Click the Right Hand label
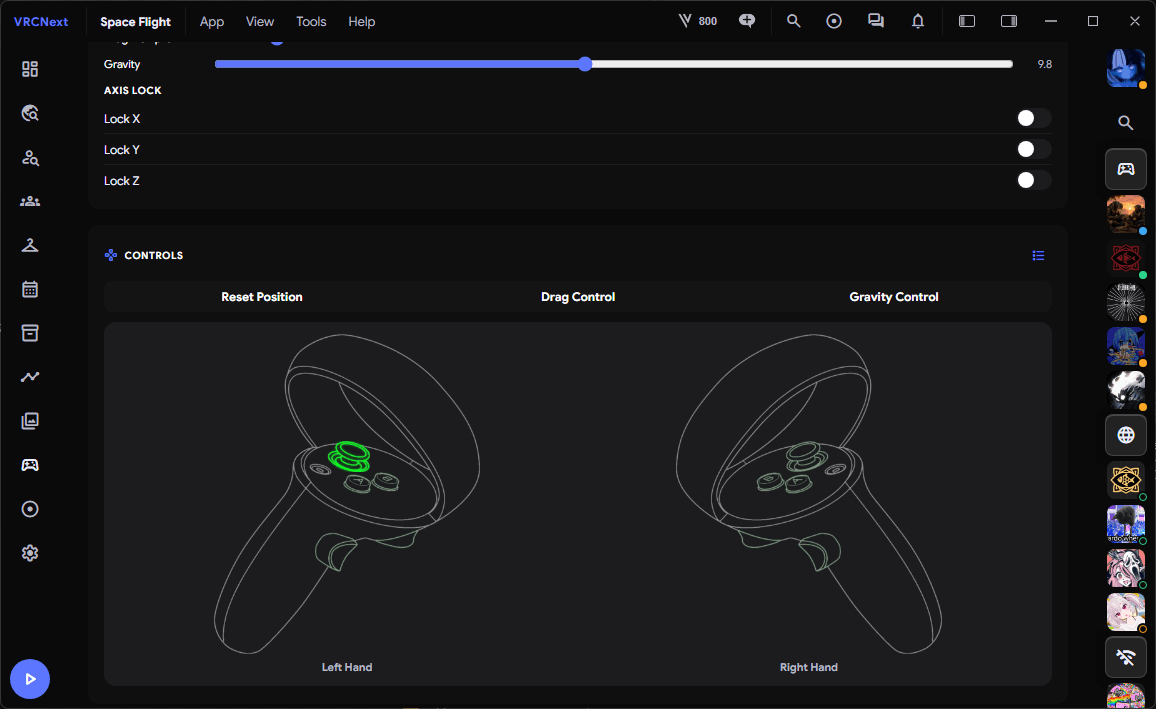Screen dimensions: 1156x709 tap(809, 667)
